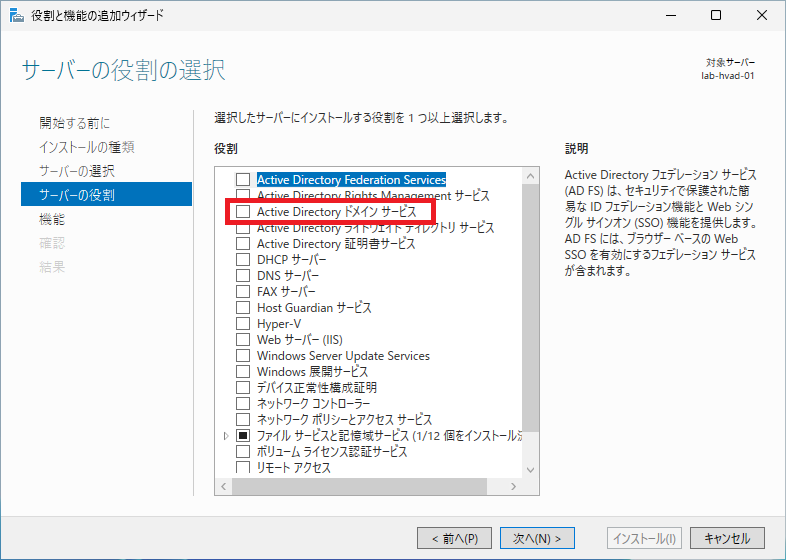786x560 pixels.
Task: Select the FAX サーバー row text
Action: tap(286, 292)
